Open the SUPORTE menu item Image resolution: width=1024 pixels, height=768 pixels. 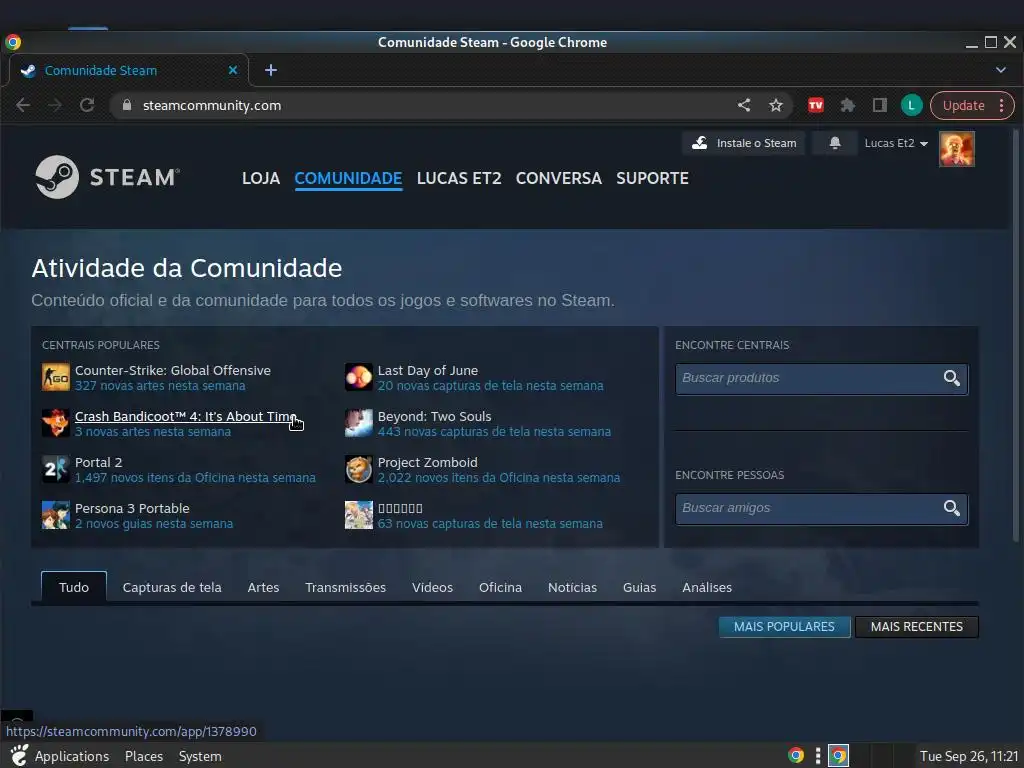pyautogui.click(x=652, y=178)
